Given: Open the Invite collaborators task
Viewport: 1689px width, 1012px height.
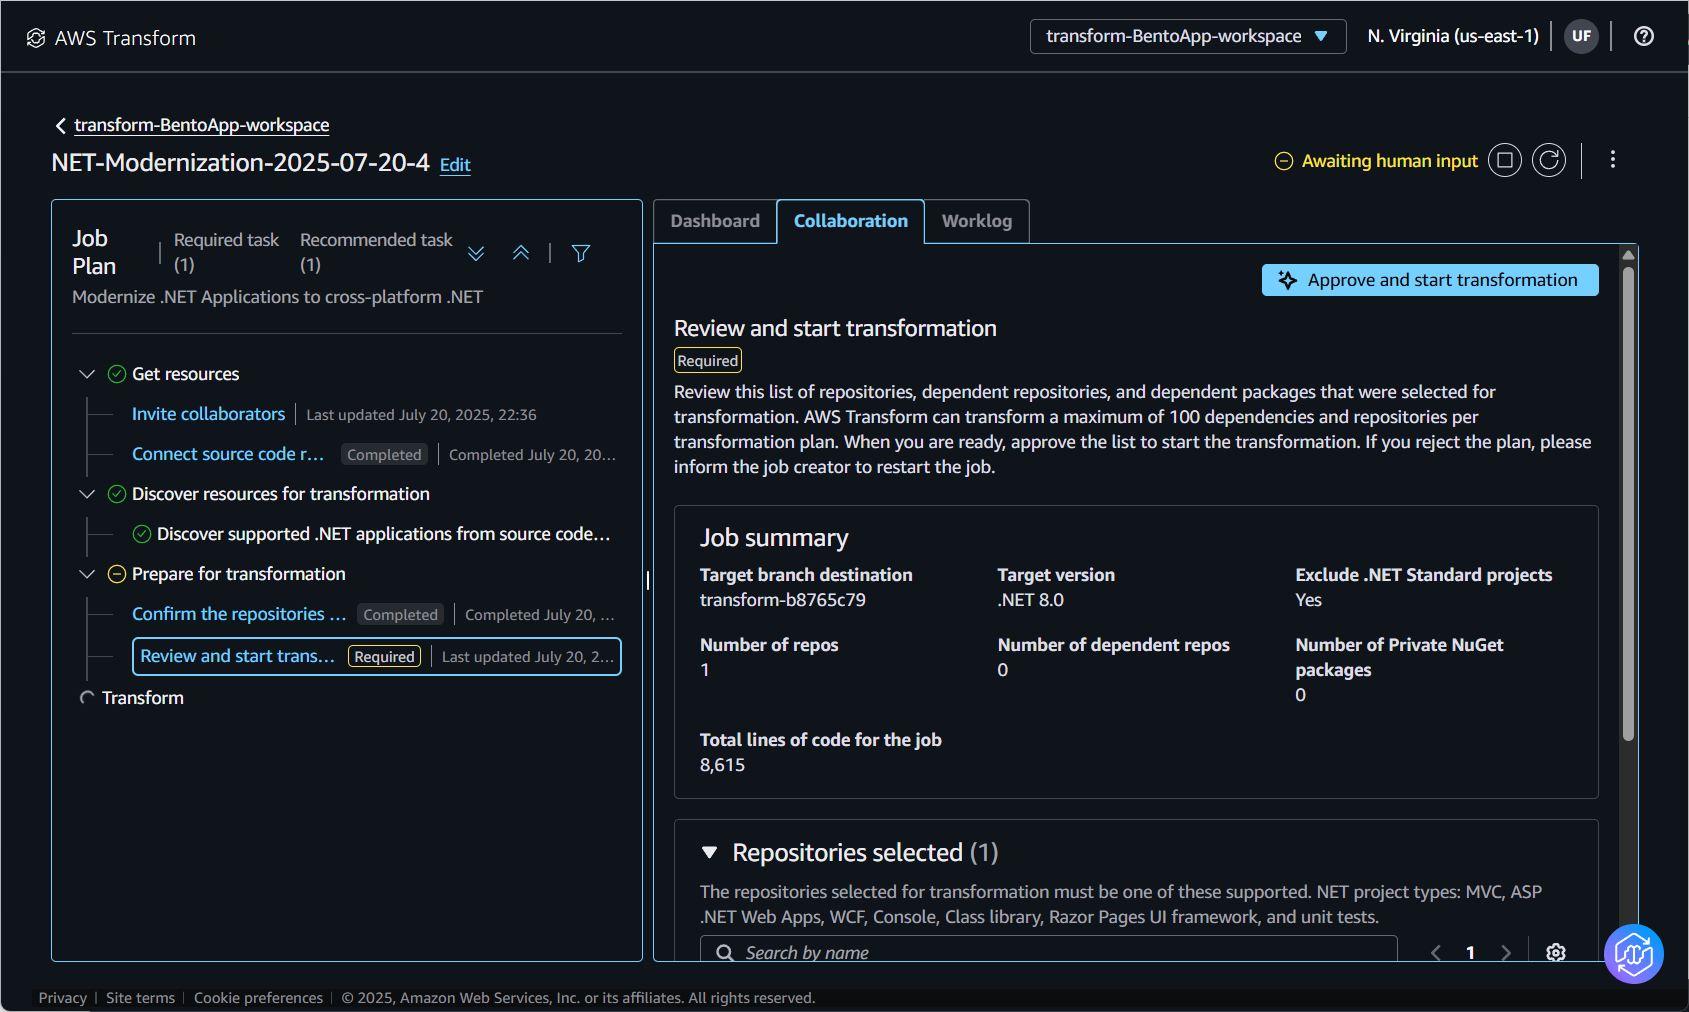Looking at the screenshot, I should coord(209,414).
